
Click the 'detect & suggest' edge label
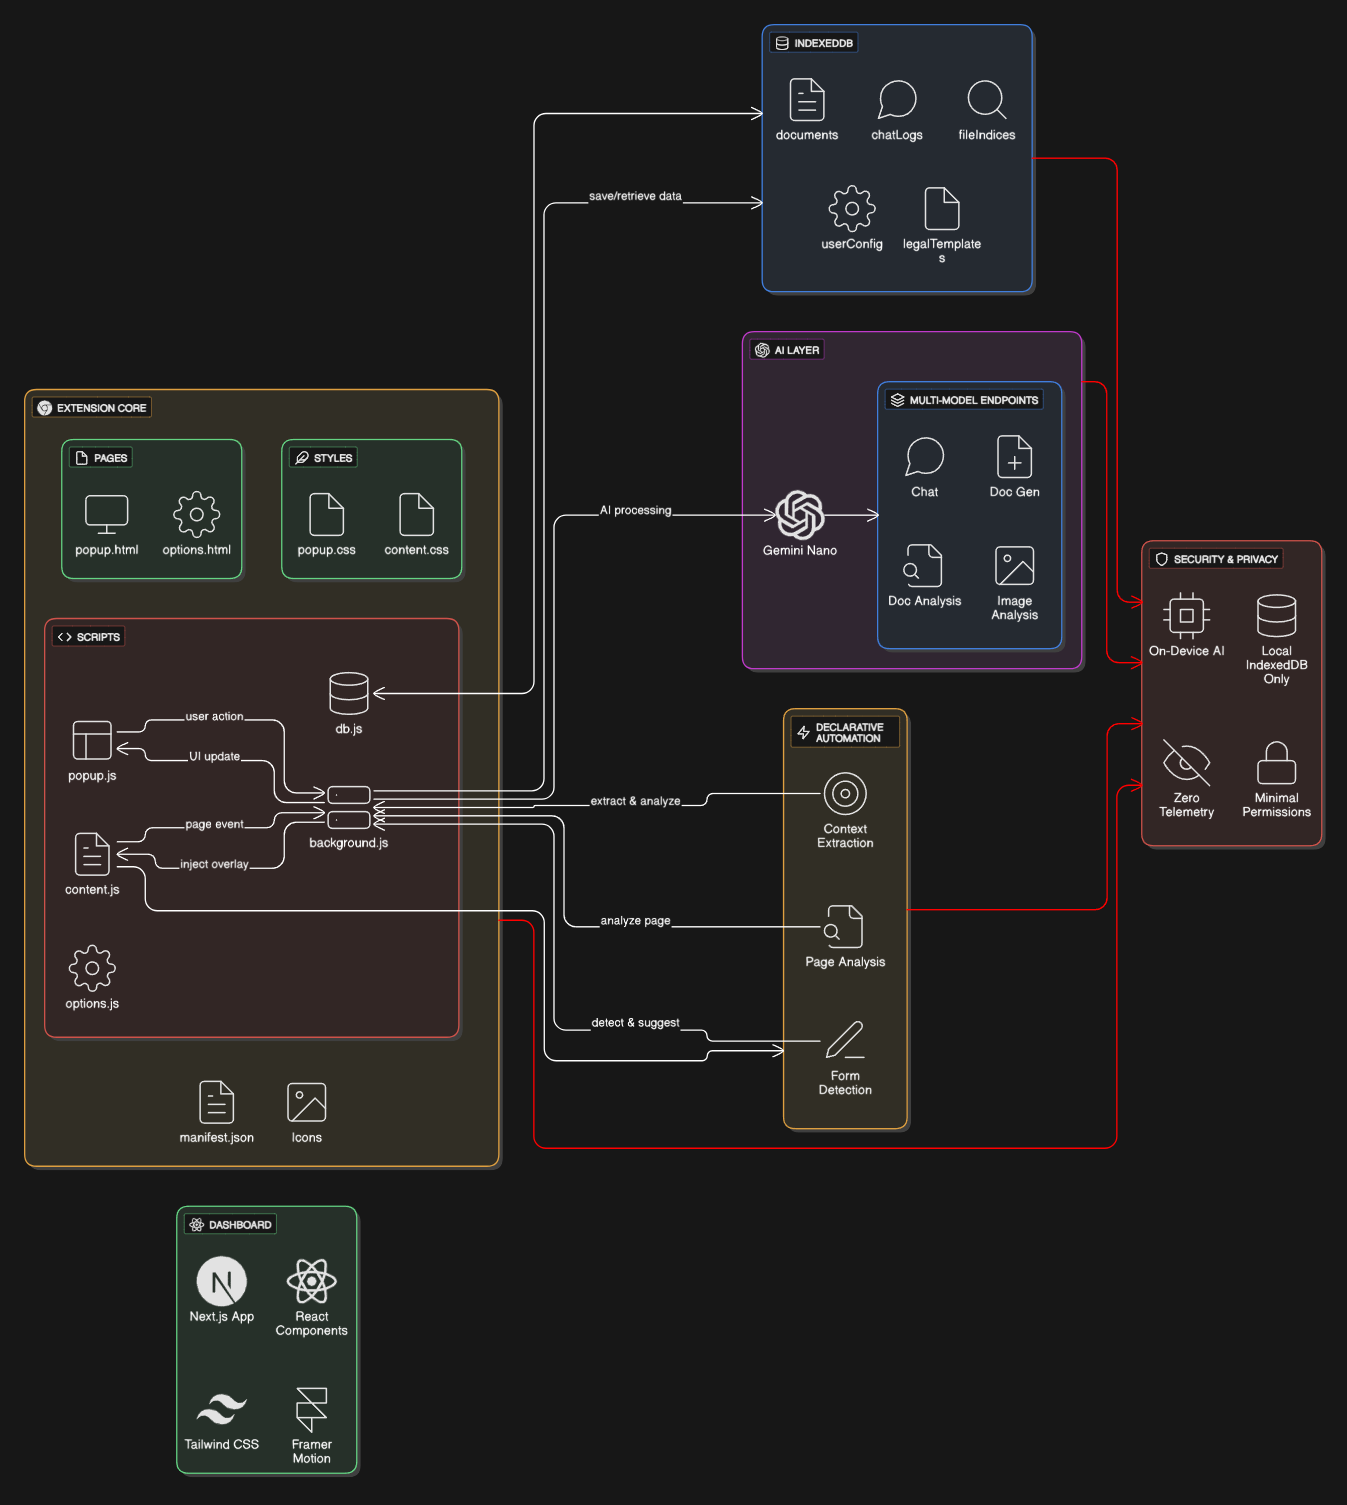(x=635, y=1023)
